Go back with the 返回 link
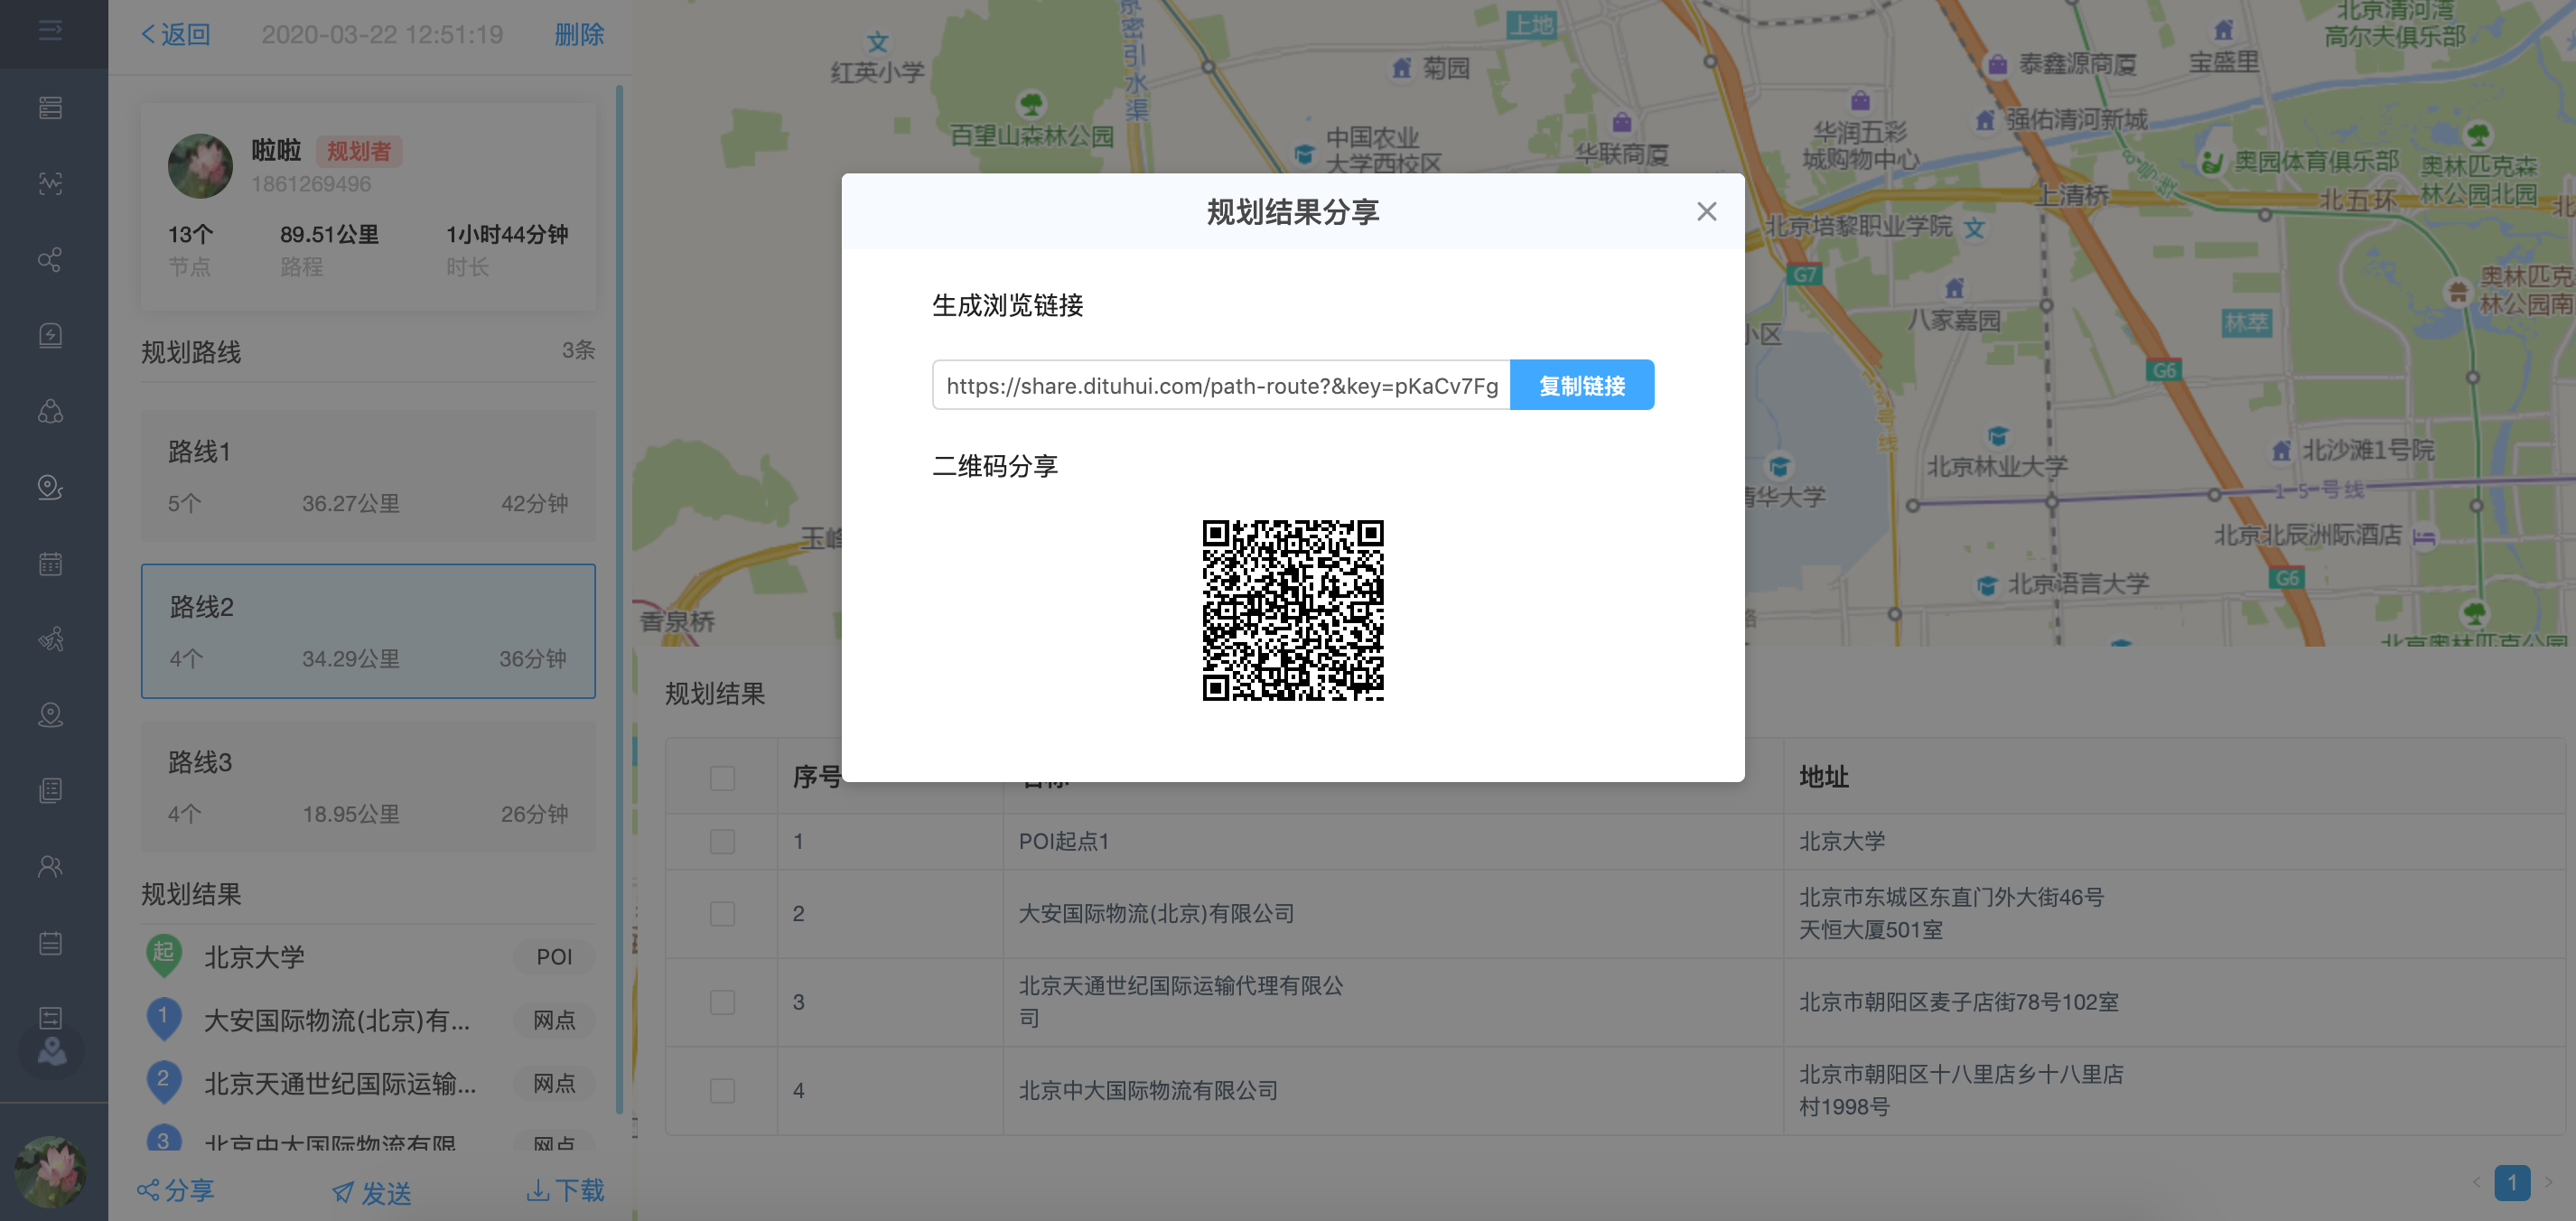 (175, 35)
